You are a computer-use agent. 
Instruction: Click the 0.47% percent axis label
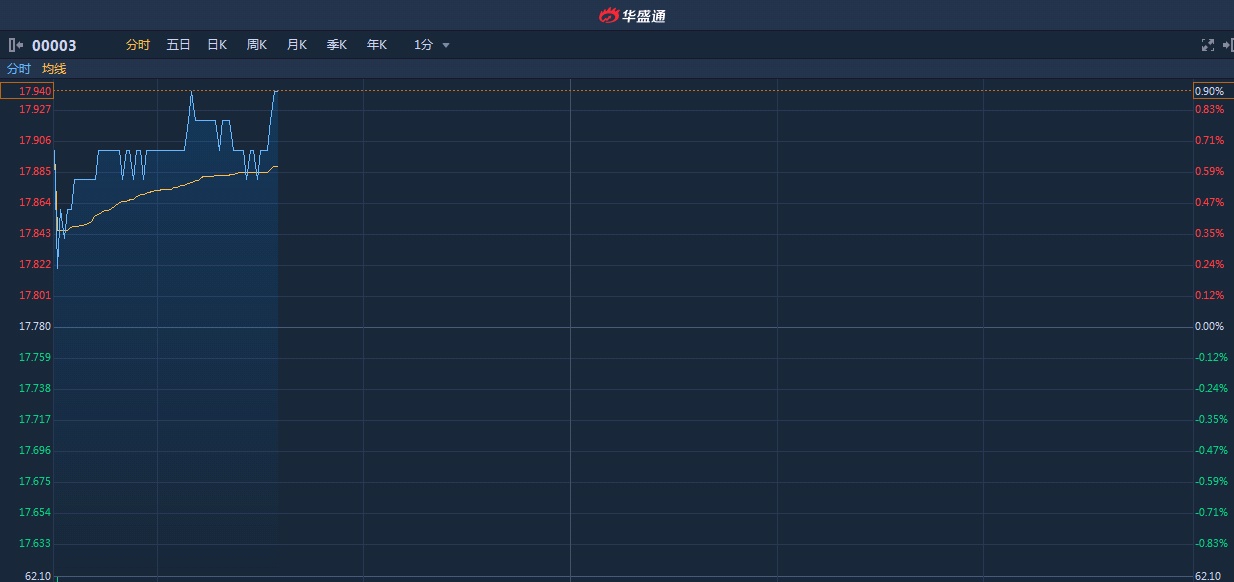[x=1210, y=202]
